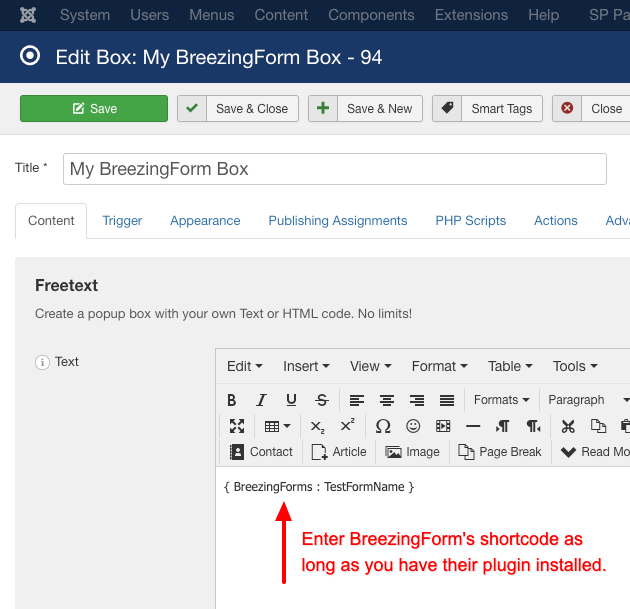Switch to the Actions tab
The height and width of the screenshot is (609, 630).
point(556,221)
